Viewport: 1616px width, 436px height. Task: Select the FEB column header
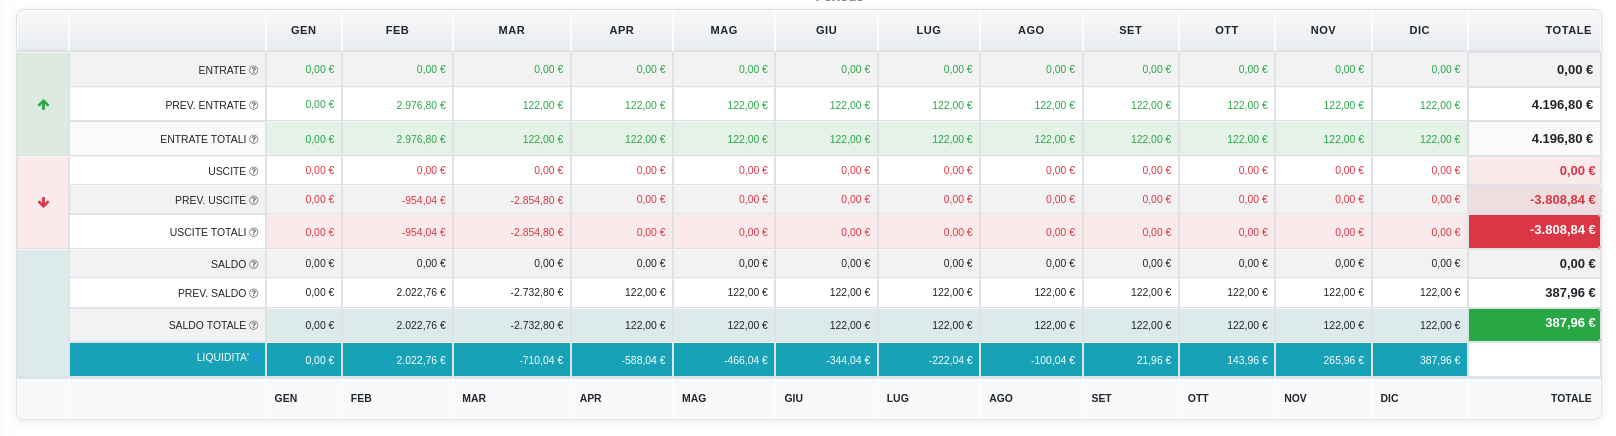coord(397,30)
